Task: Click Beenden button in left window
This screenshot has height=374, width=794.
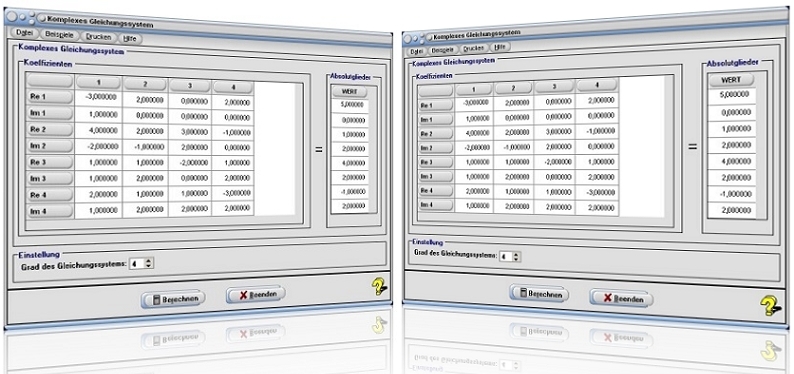Action: click(x=256, y=294)
